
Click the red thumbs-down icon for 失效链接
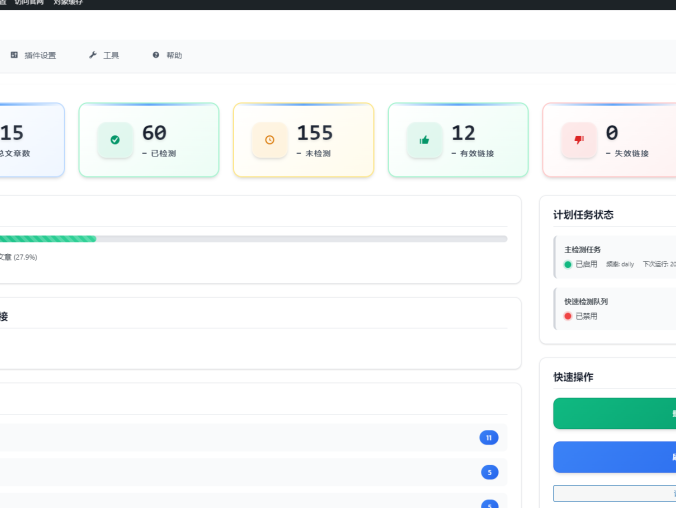[x=579, y=140]
